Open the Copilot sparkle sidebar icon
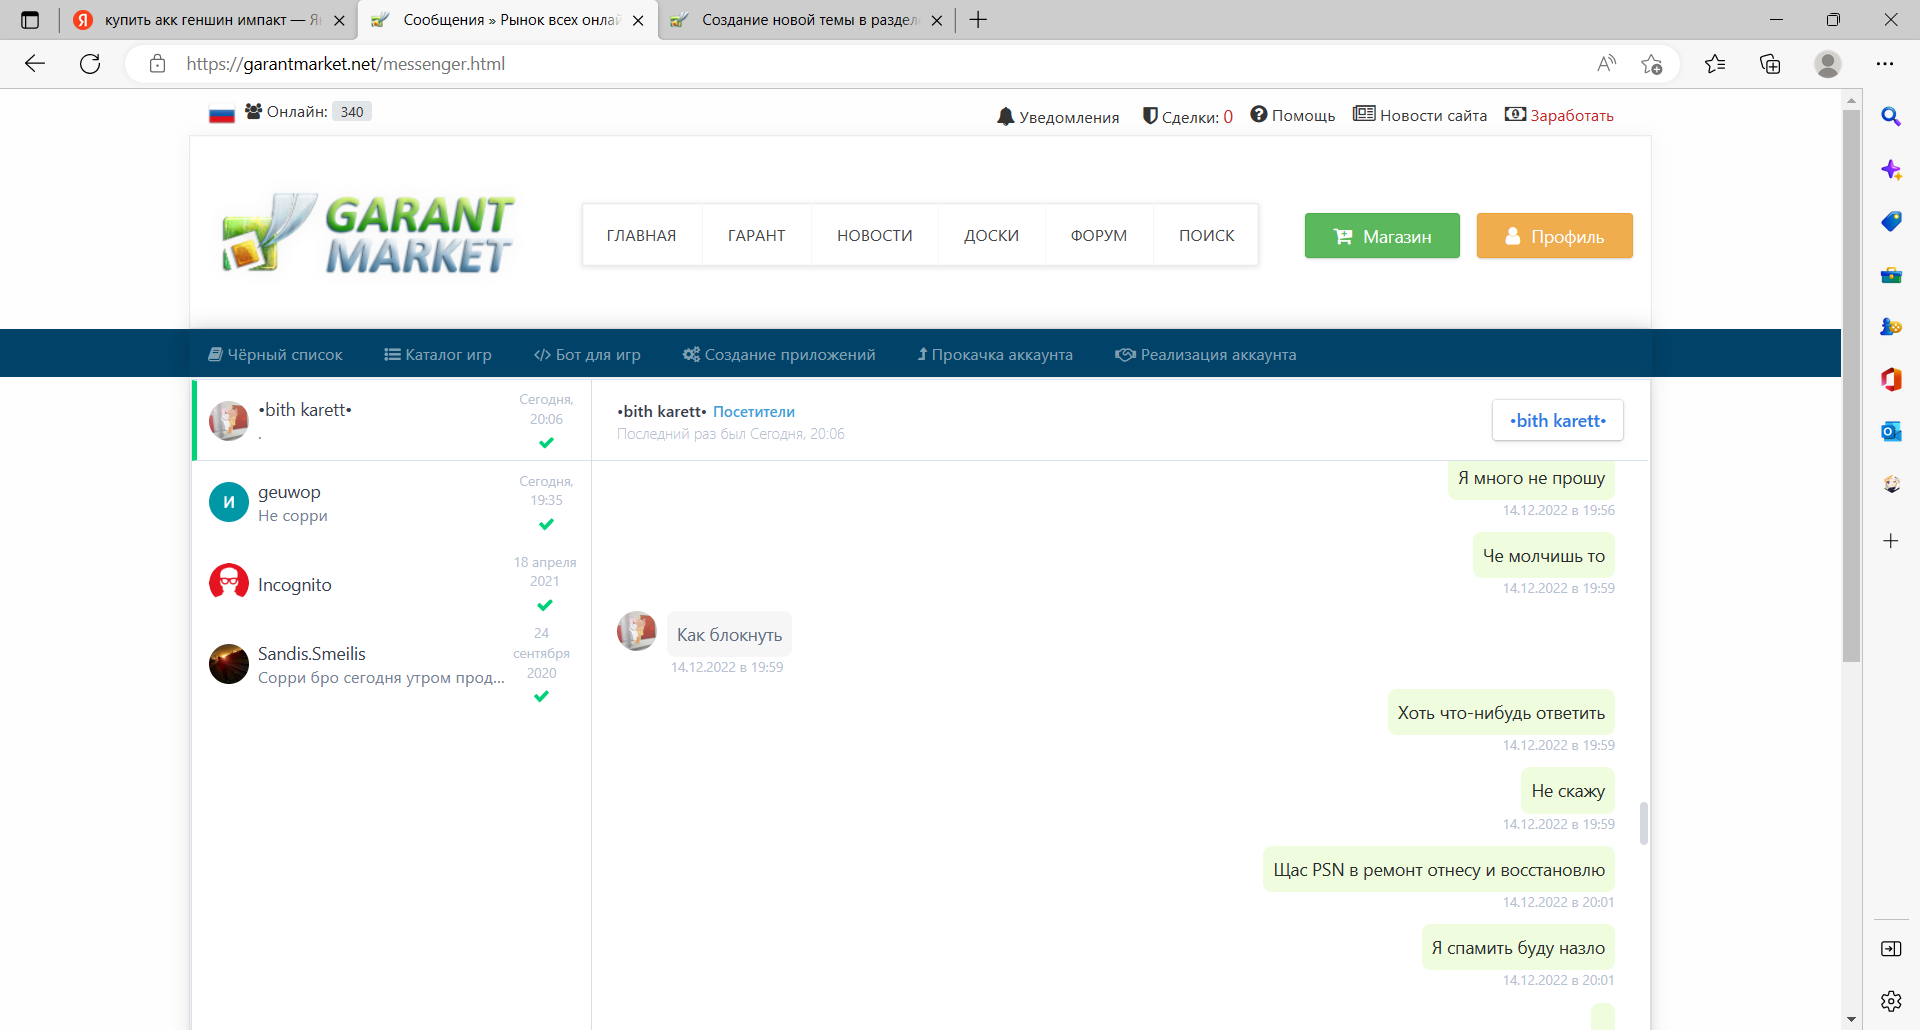 (x=1891, y=169)
